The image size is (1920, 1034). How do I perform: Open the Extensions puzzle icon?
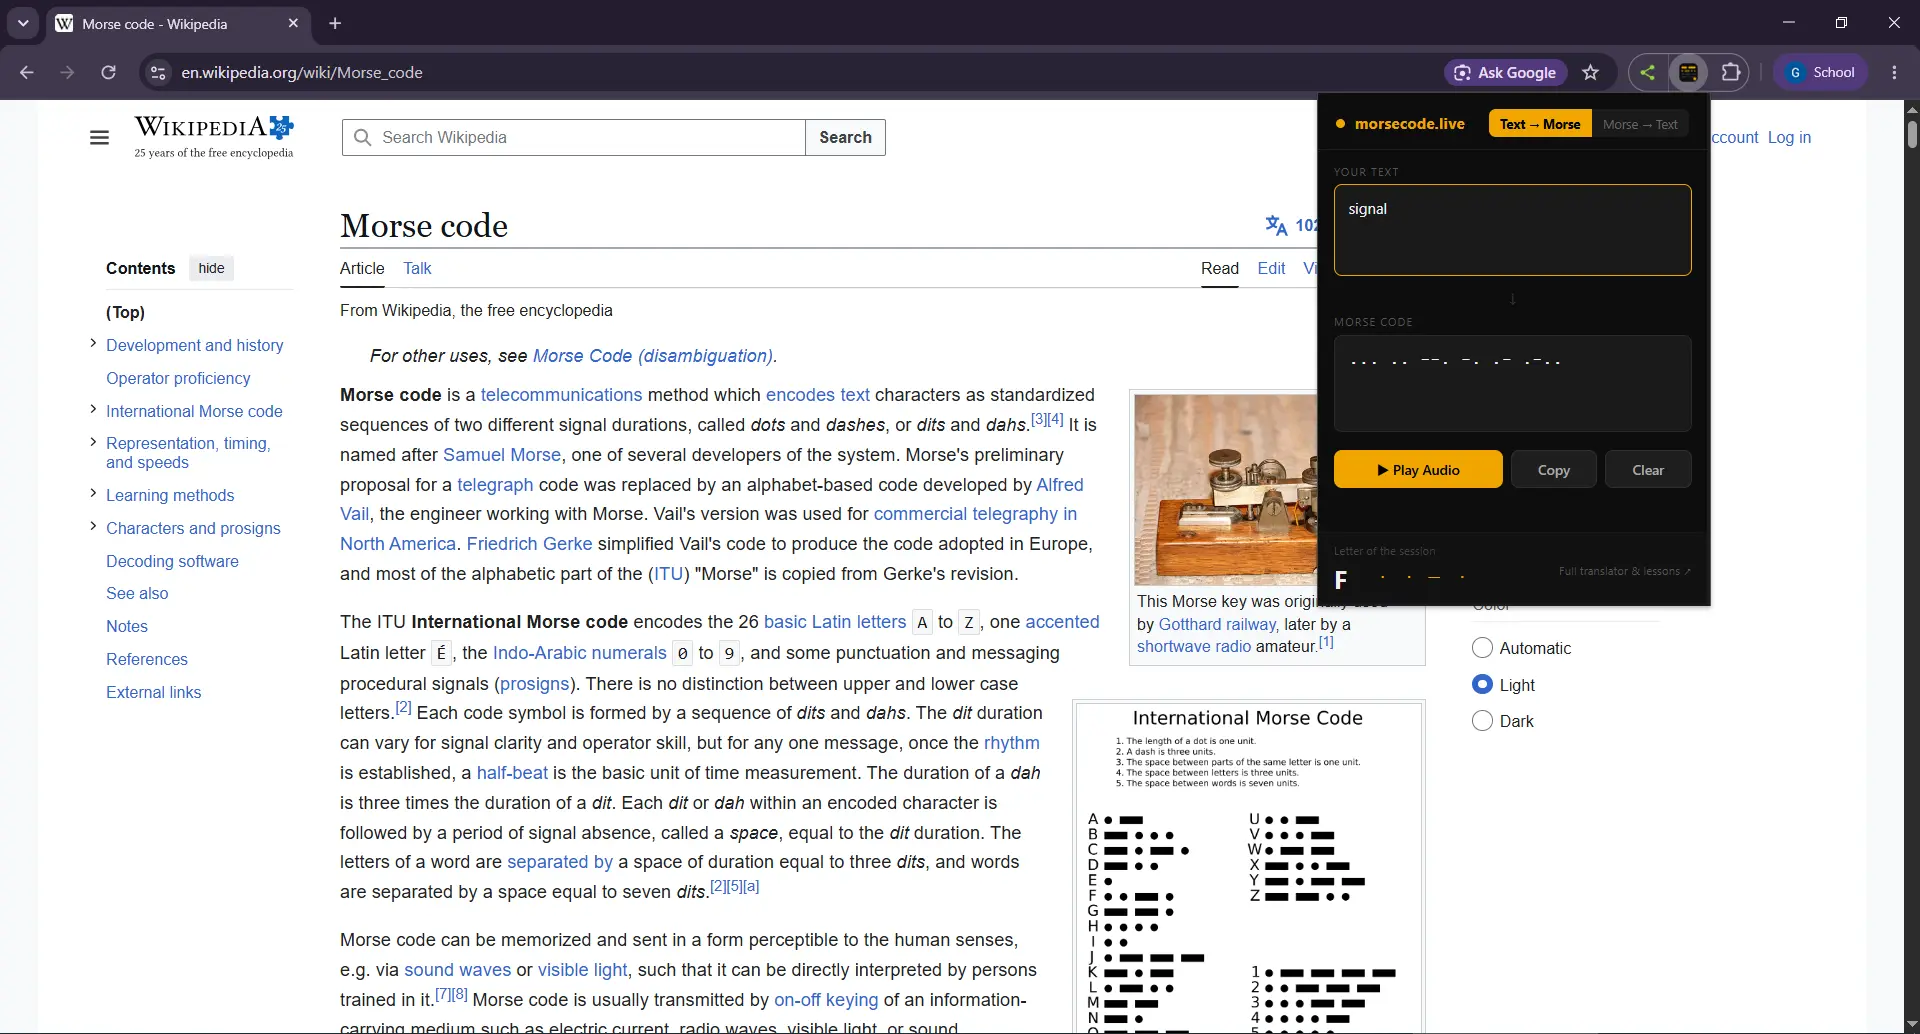(1731, 72)
